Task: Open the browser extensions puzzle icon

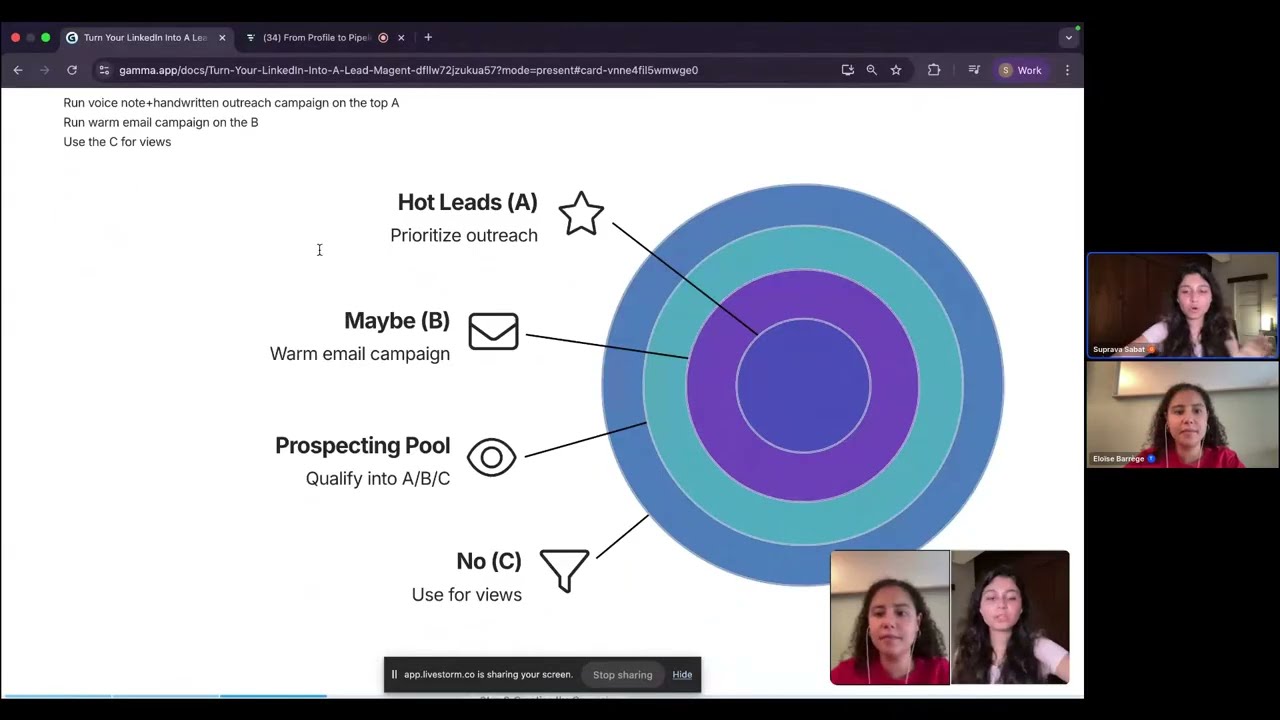Action: (934, 70)
